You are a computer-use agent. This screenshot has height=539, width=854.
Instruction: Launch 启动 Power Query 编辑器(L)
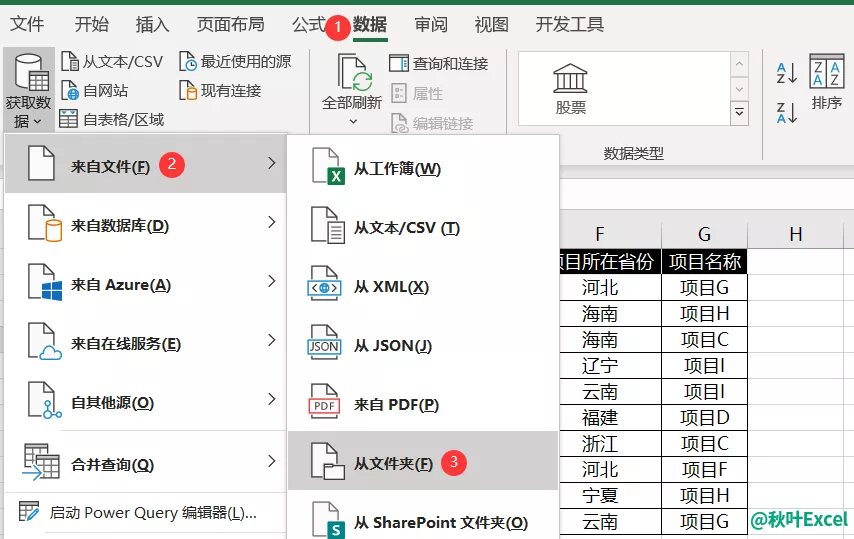pyautogui.click(x=145, y=513)
